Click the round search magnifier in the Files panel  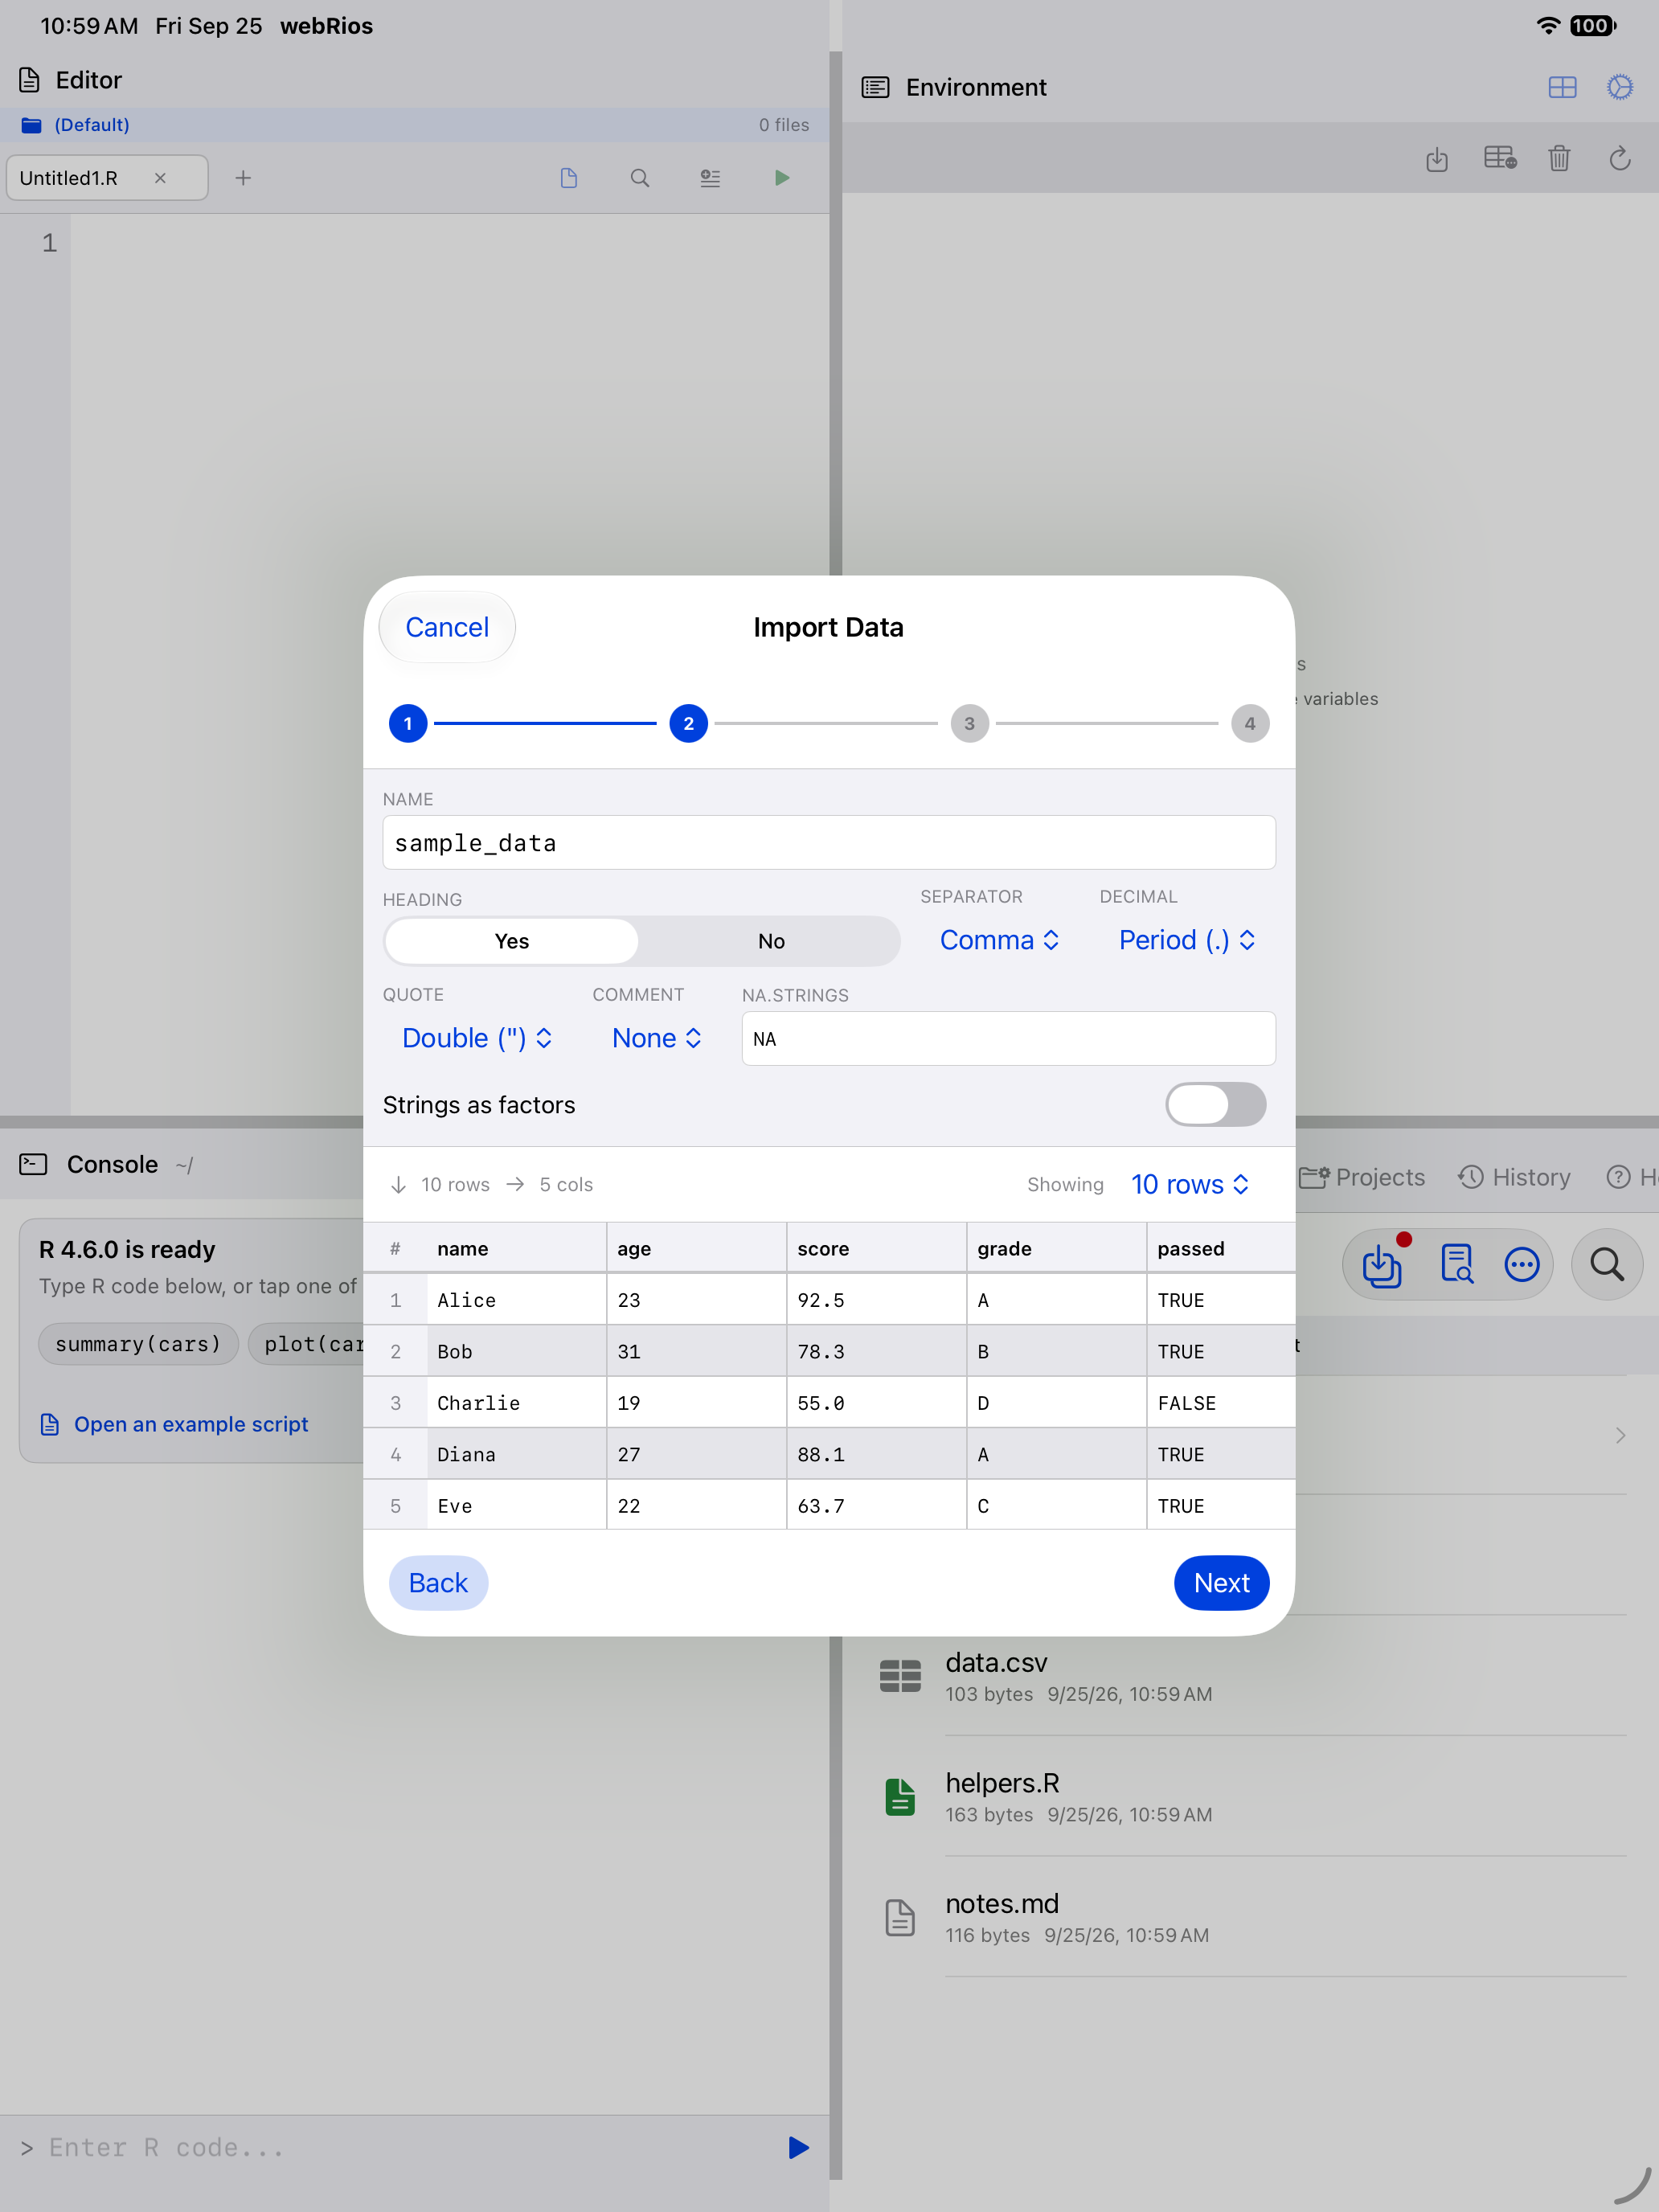coord(1607,1265)
